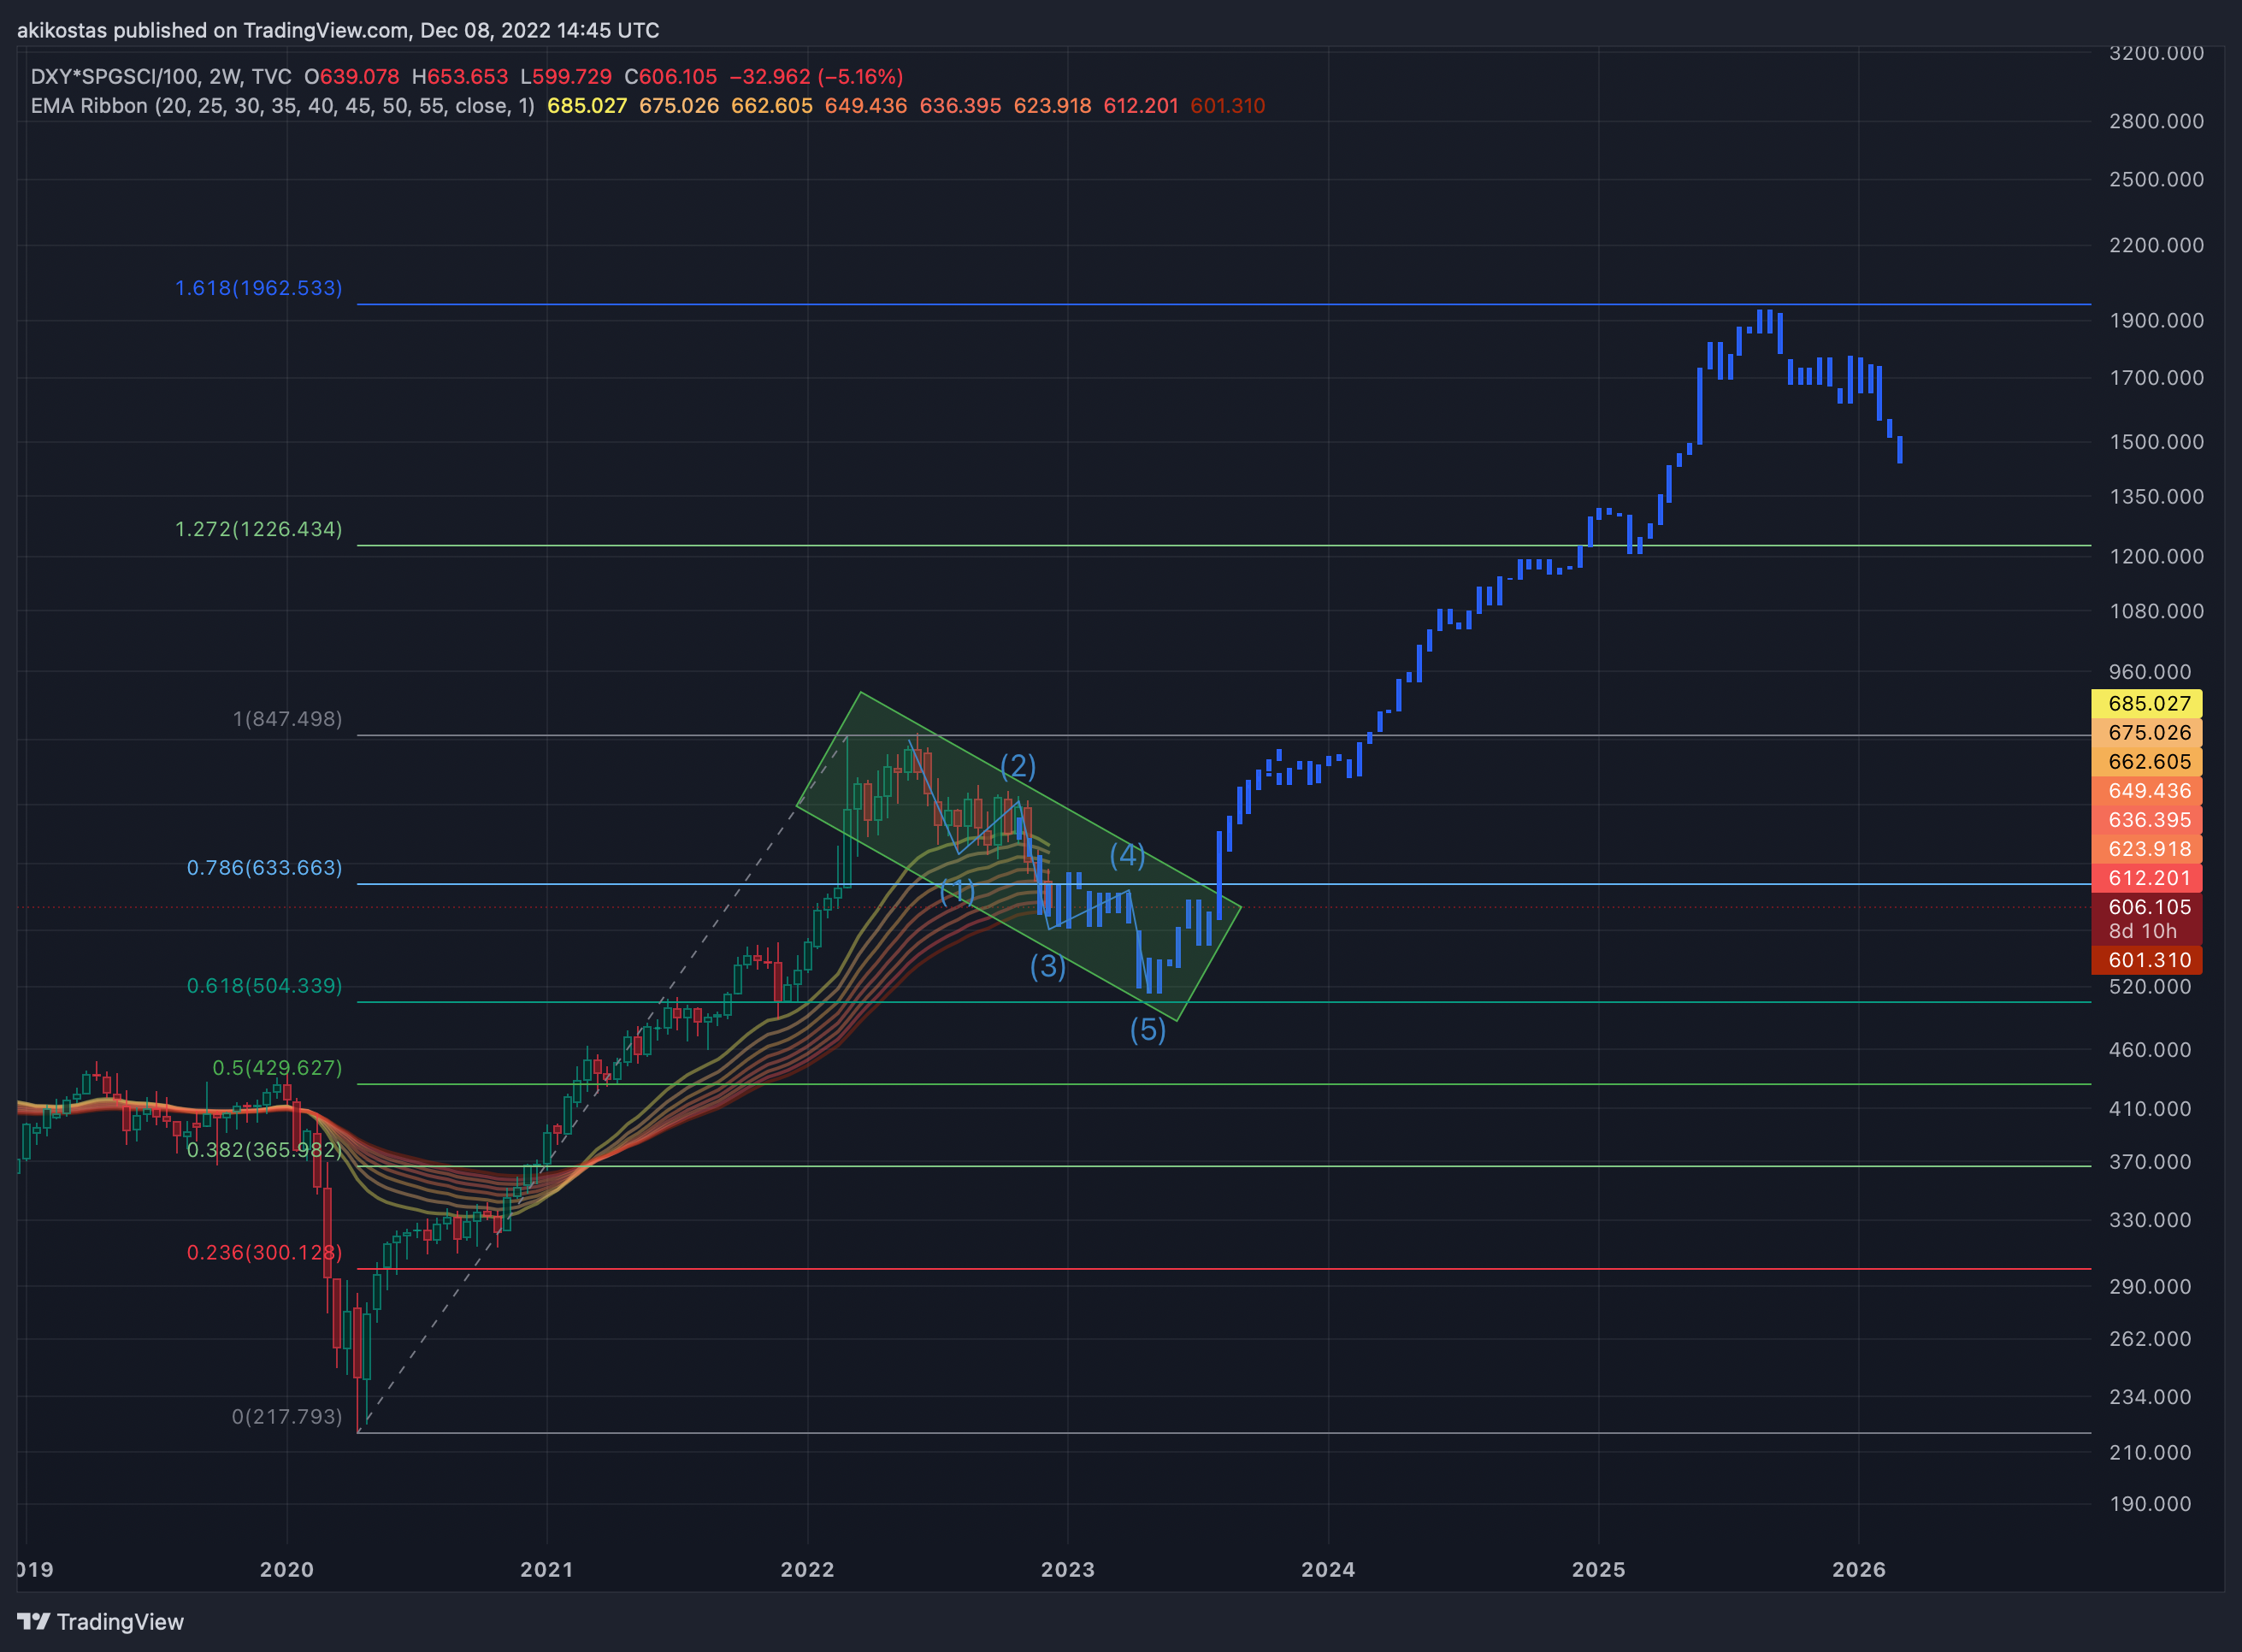Select the 0.382(365.982) Fibonacci label
This screenshot has height=1652, width=2242.
[x=265, y=1150]
